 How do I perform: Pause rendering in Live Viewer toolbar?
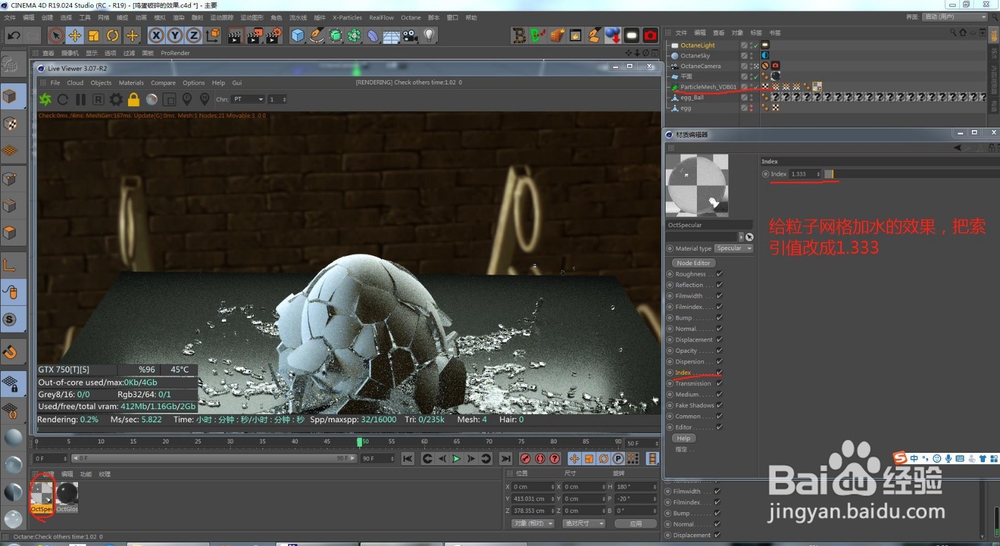[81, 99]
